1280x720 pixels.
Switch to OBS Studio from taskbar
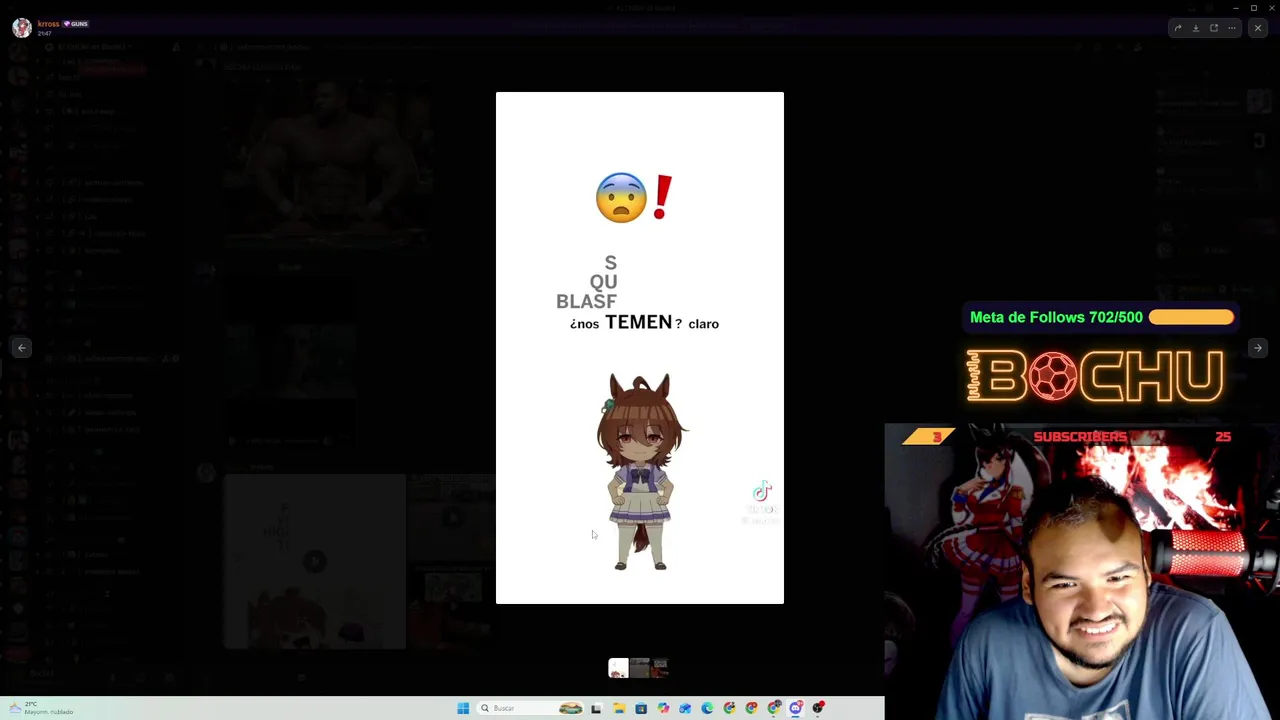coord(818,708)
